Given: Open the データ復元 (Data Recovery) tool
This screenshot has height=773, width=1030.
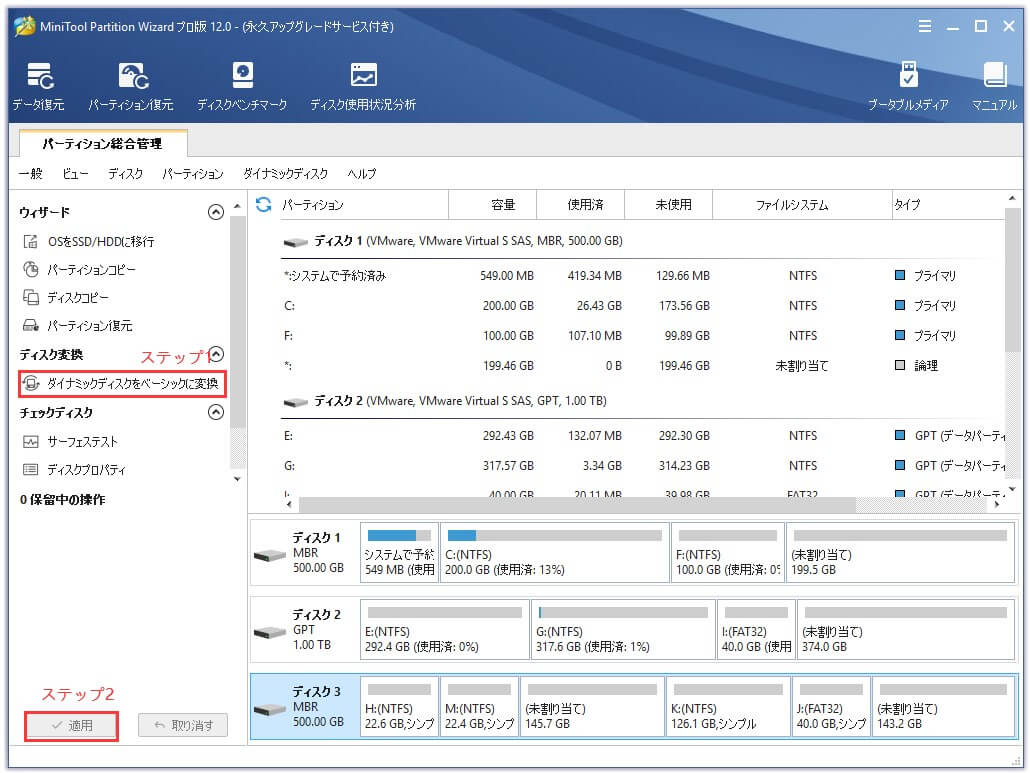Looking at the screenshot, I should point(39,86).
